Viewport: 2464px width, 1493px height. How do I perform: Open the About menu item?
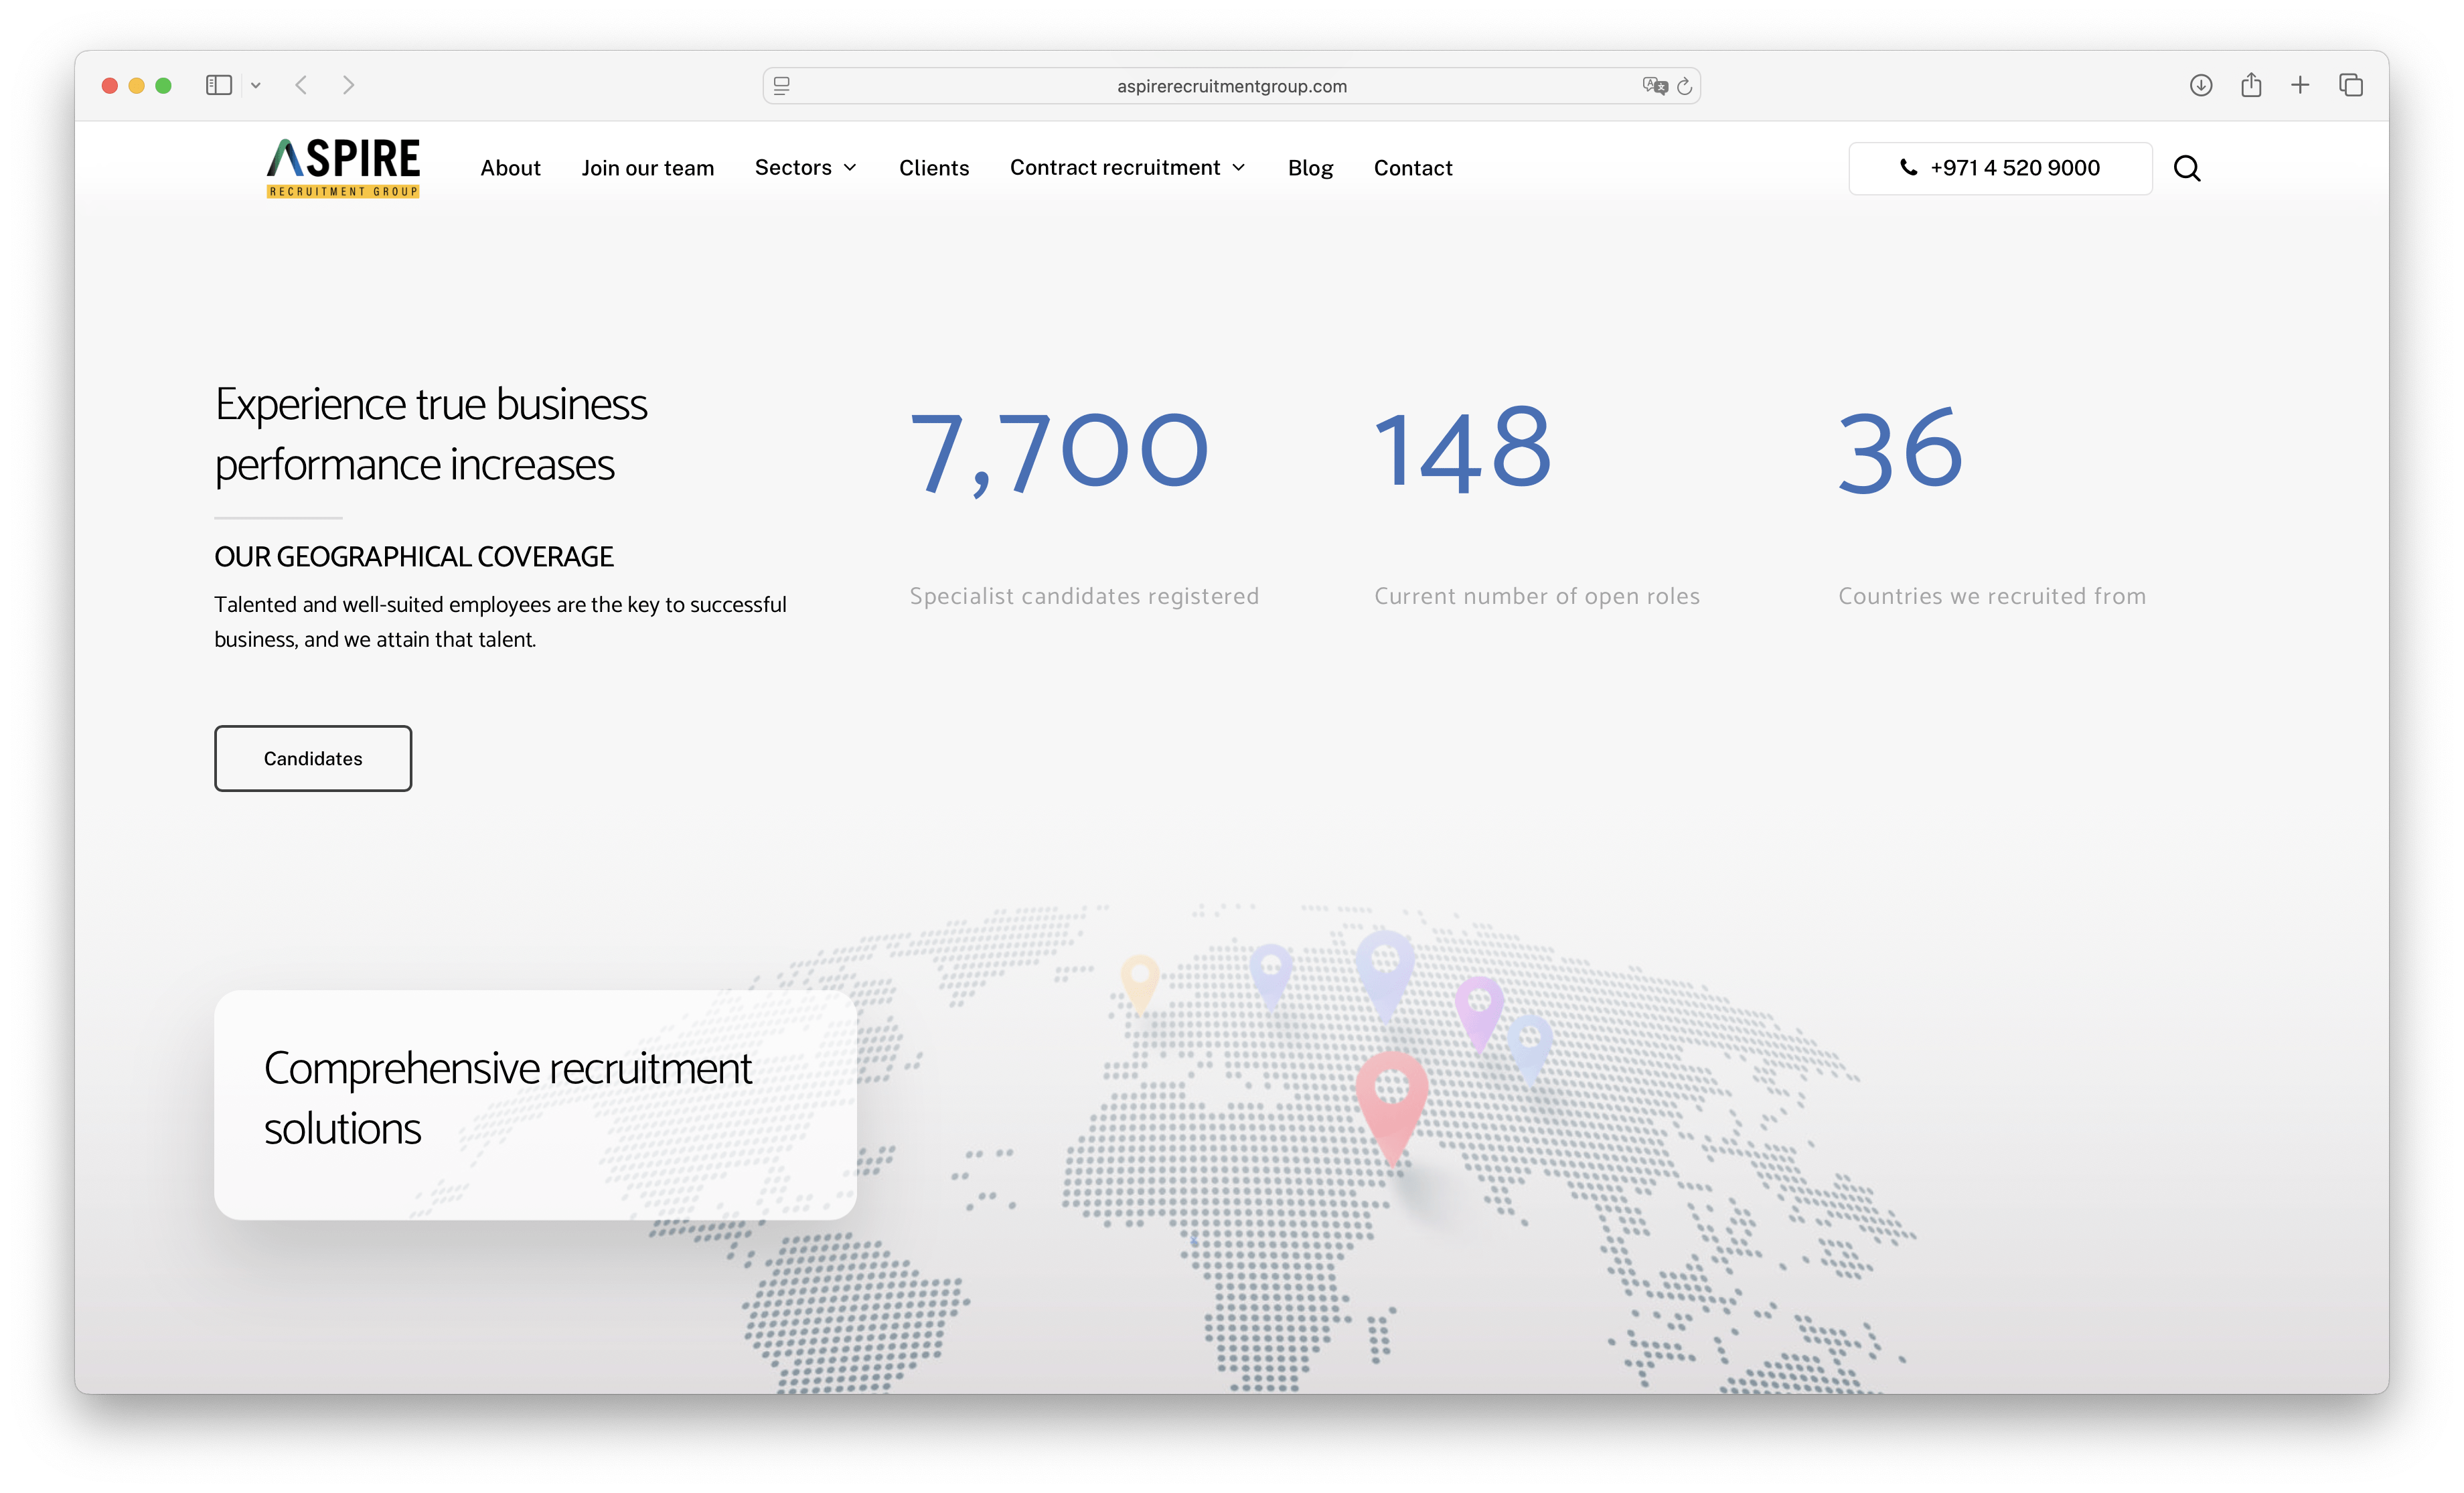point(510,168)
